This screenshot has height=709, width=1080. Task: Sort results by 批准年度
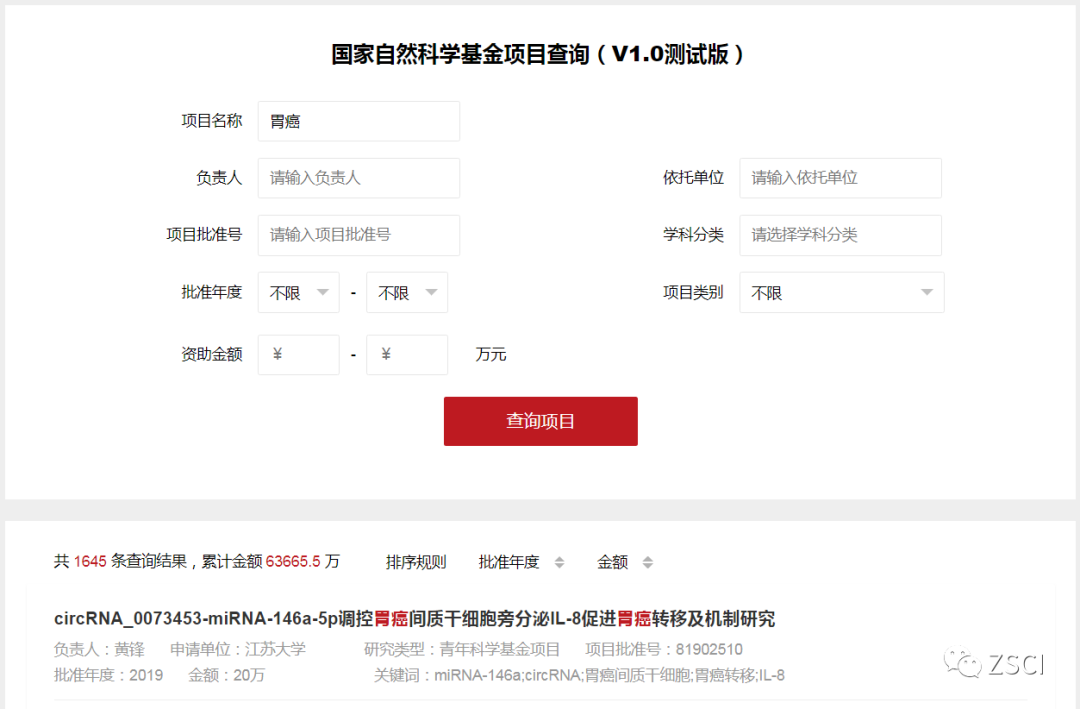[x=521, y=562]
